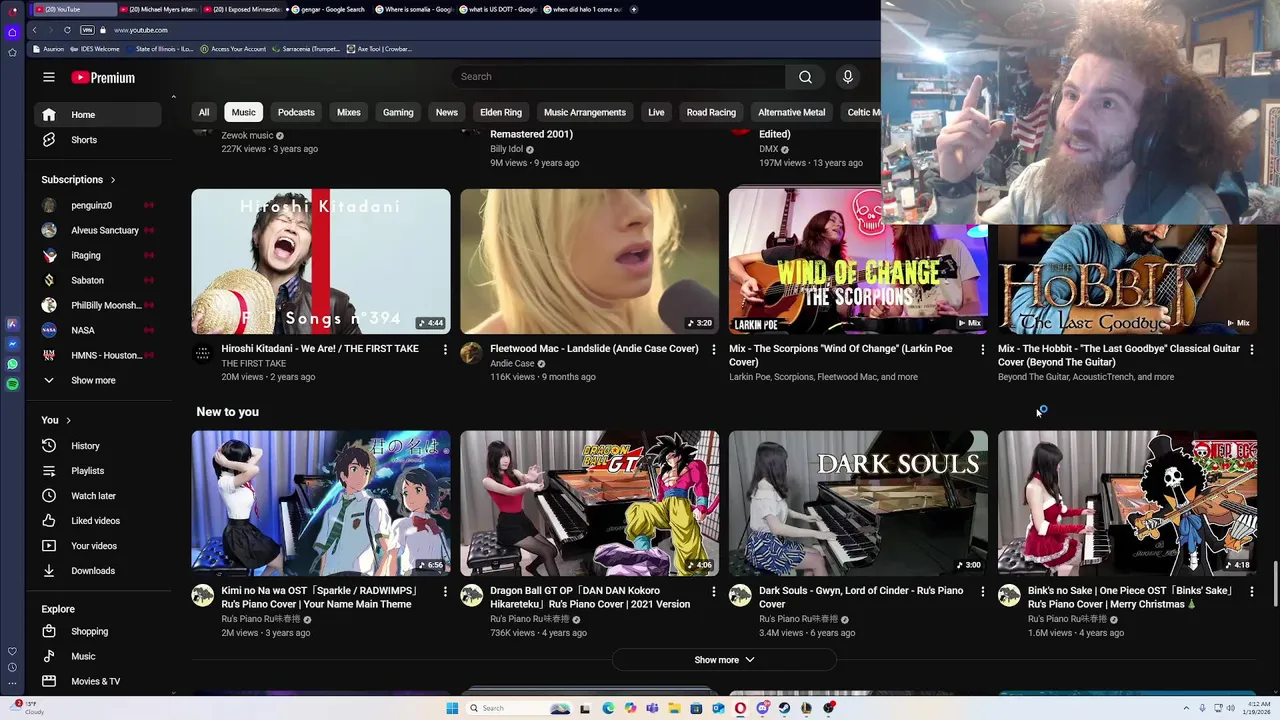The width and height of the screenshot is (1280, 720).
Task: Click the Windows Start button
Action: pos(452,708)
